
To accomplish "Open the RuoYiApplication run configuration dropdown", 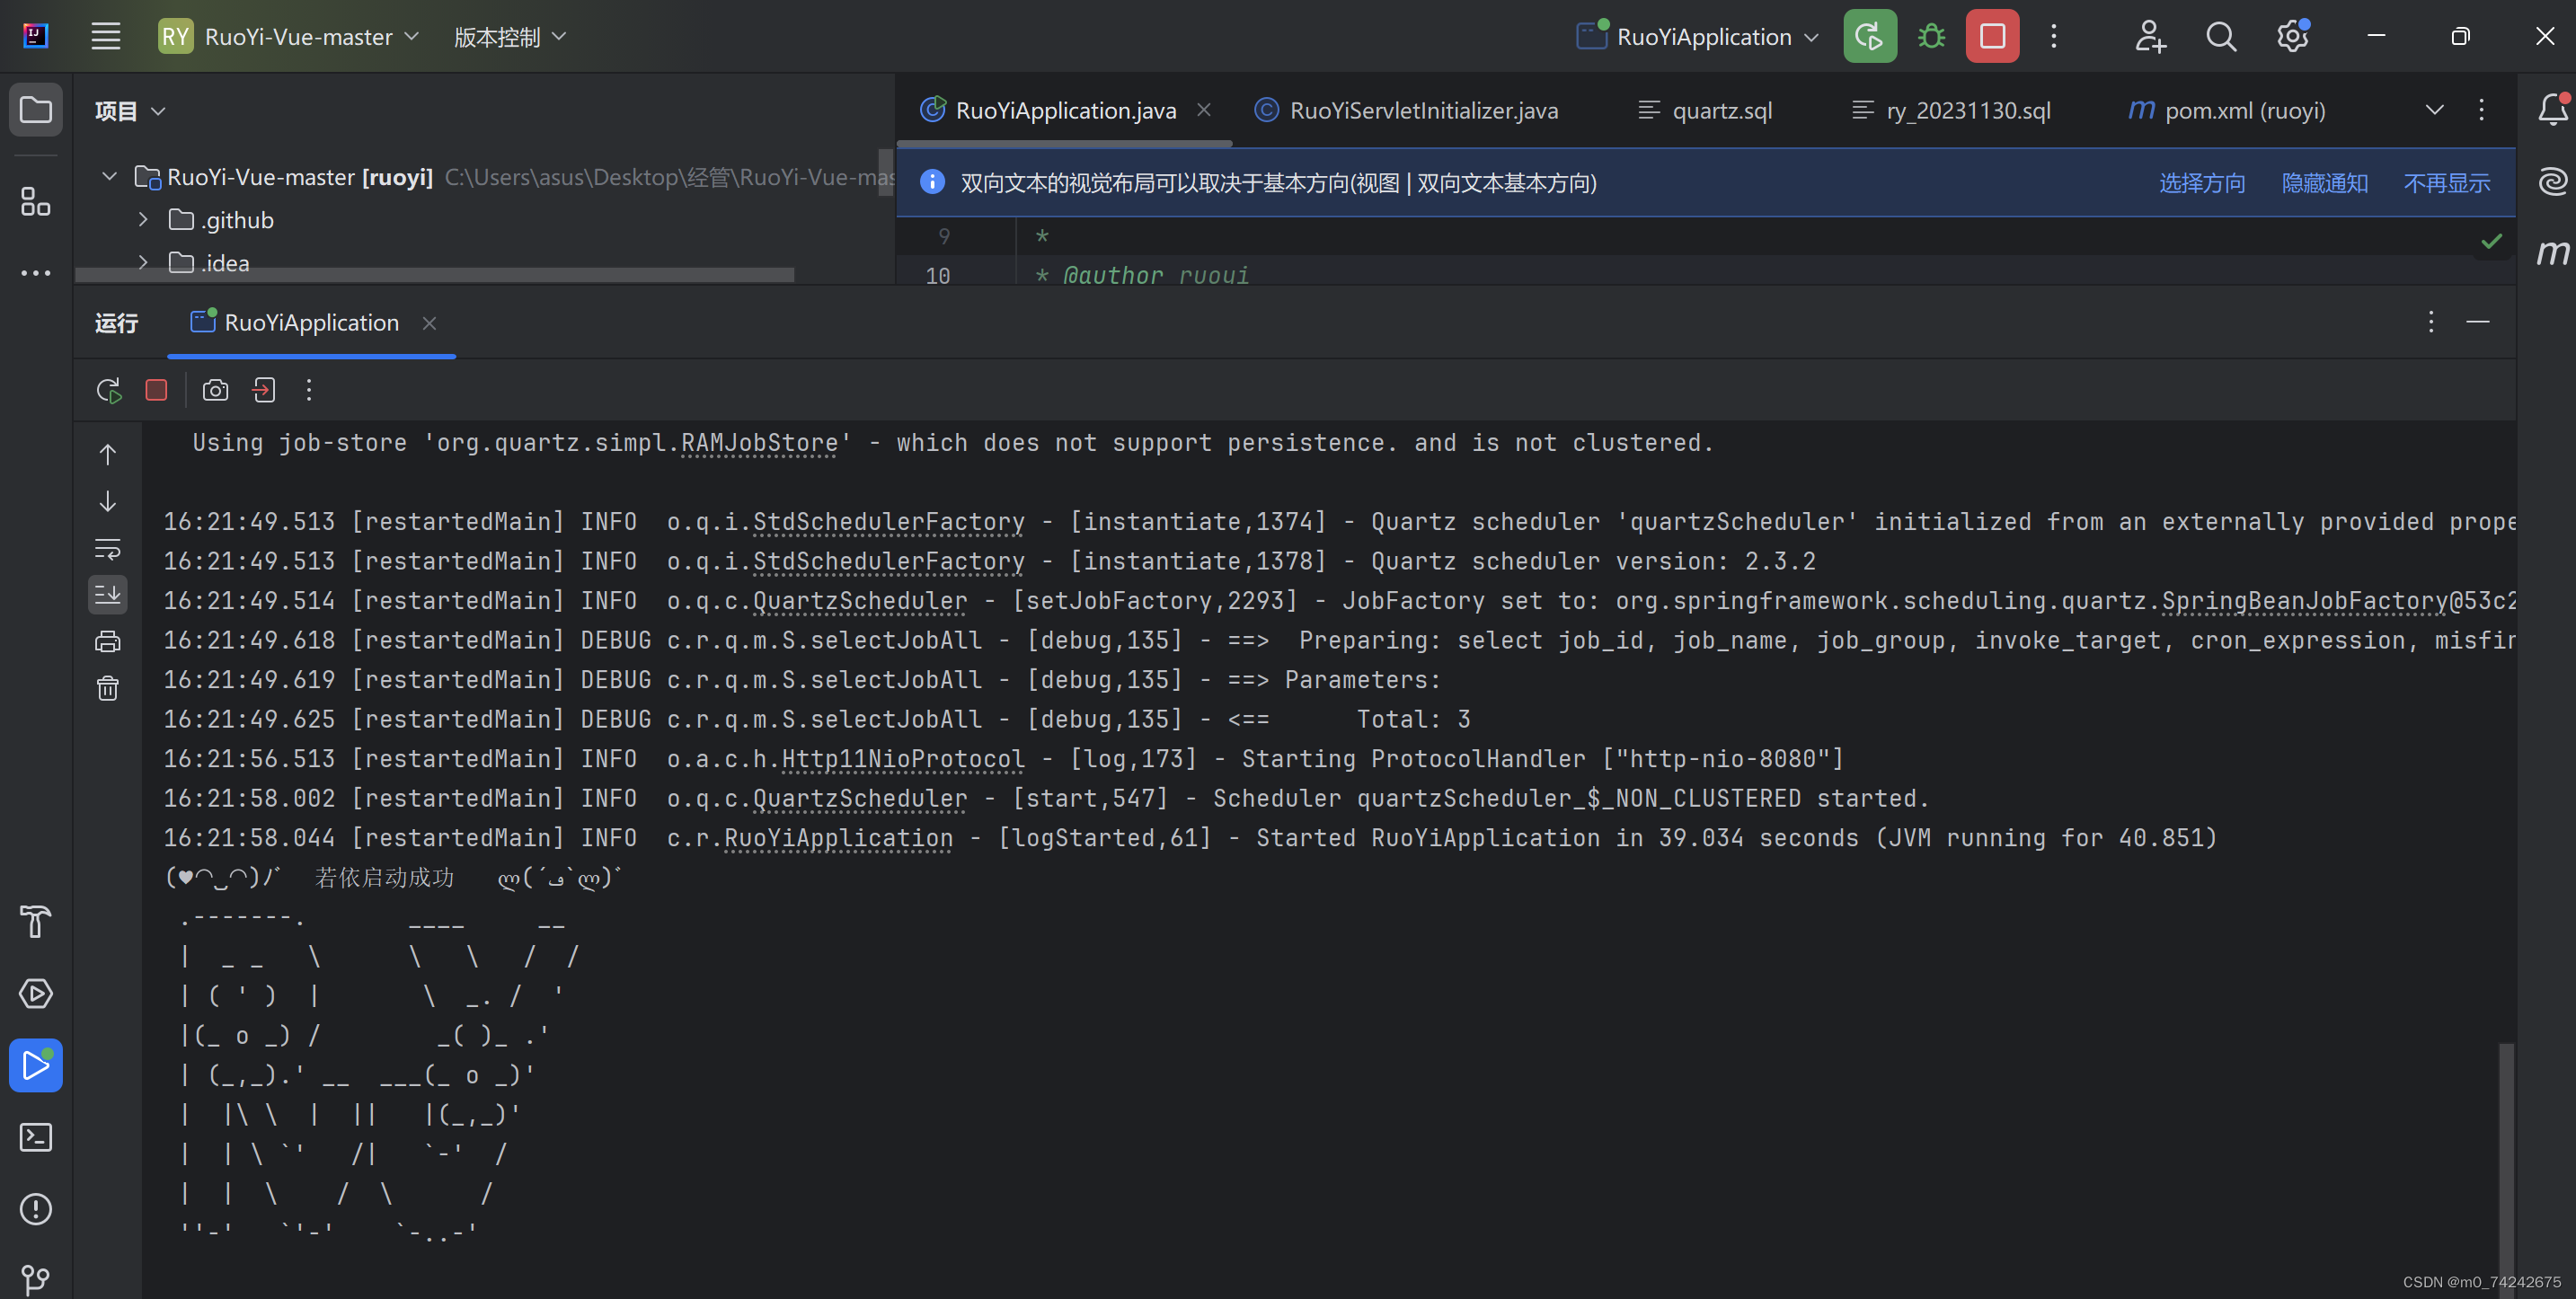I will tap(1697, 37).
